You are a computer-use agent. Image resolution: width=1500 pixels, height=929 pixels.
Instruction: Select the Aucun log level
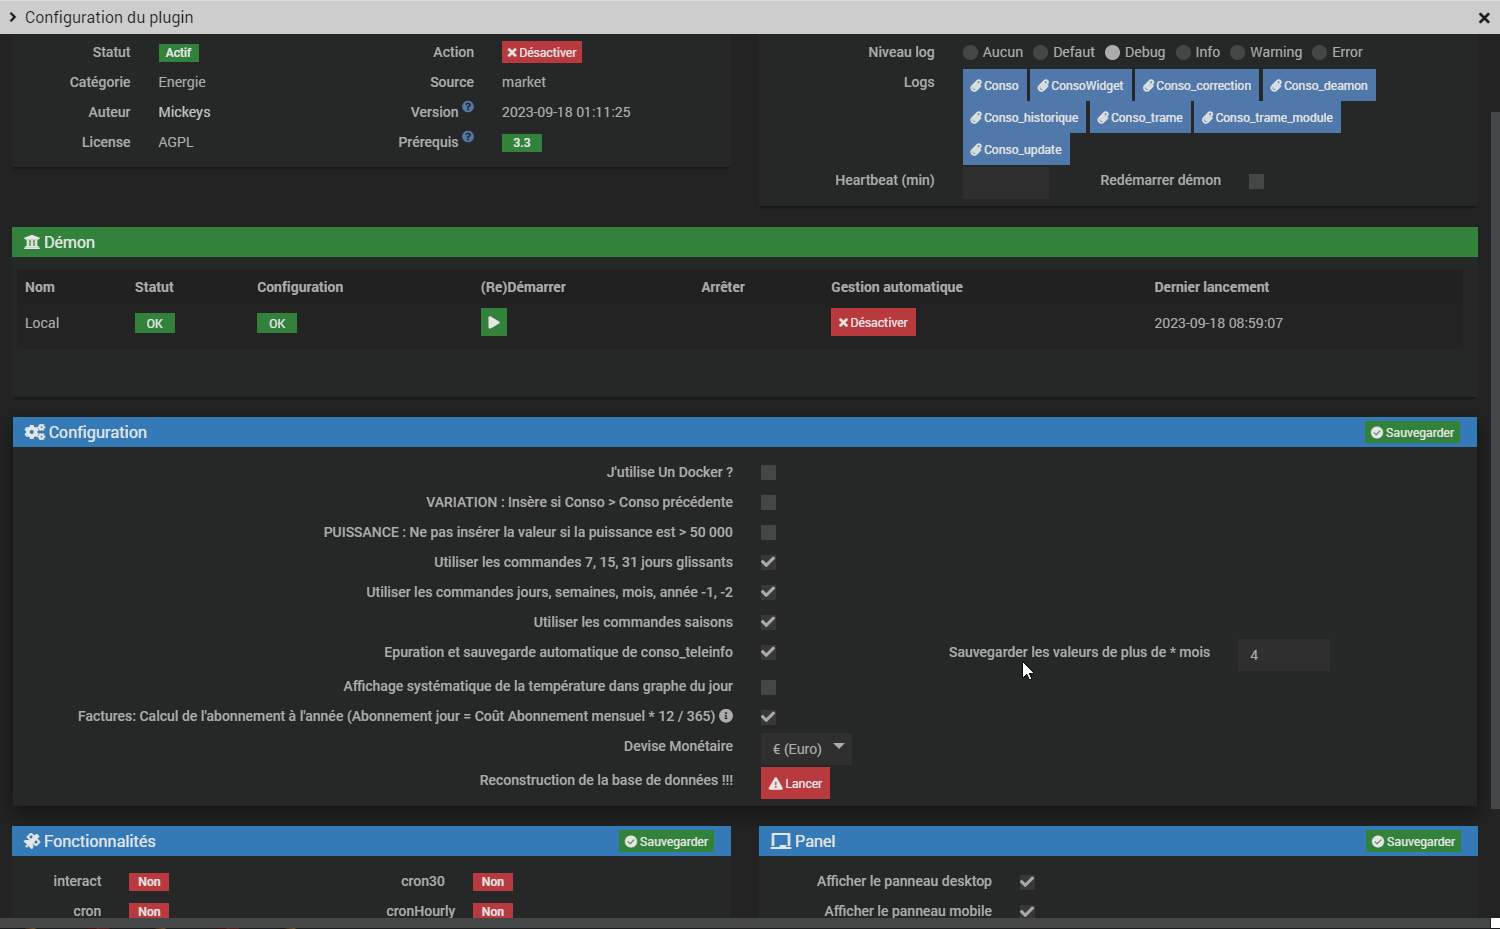[x=970, y=52]
